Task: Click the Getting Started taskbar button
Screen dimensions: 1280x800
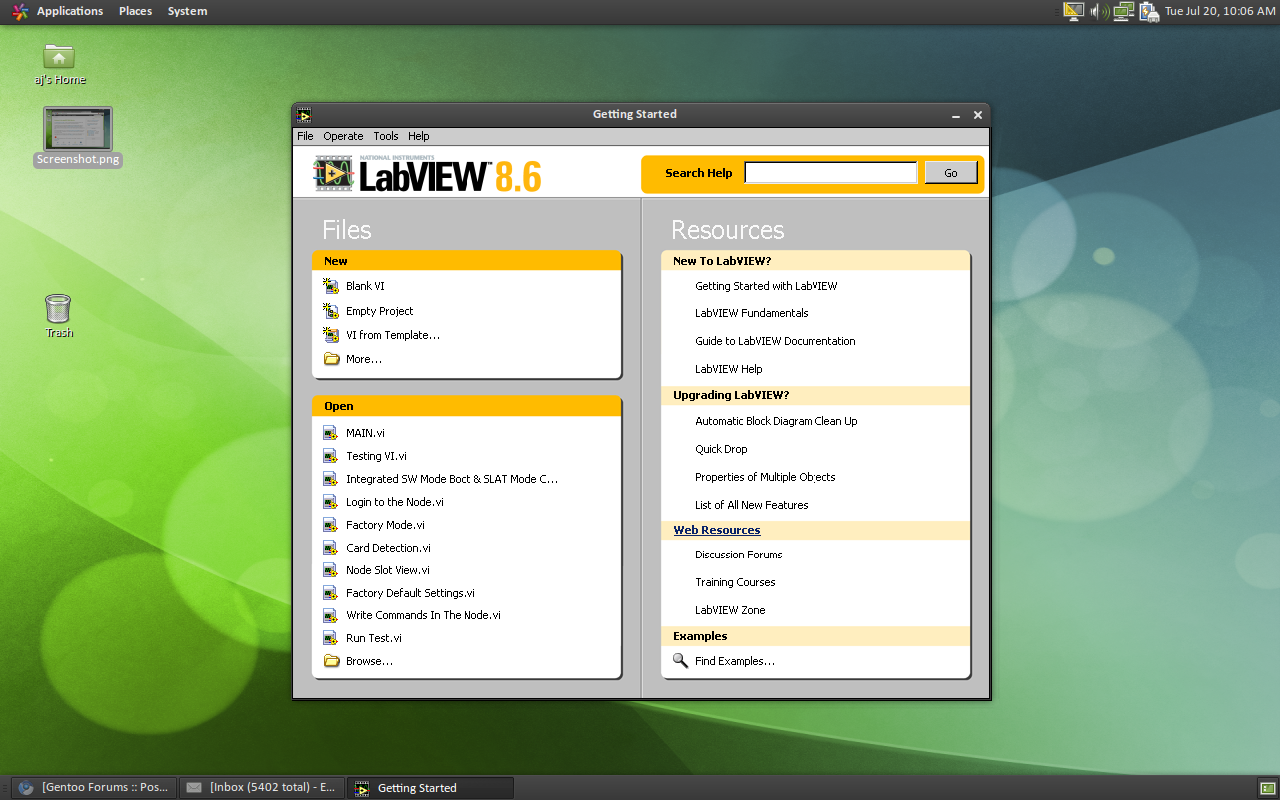Action: tap(431, 788)
